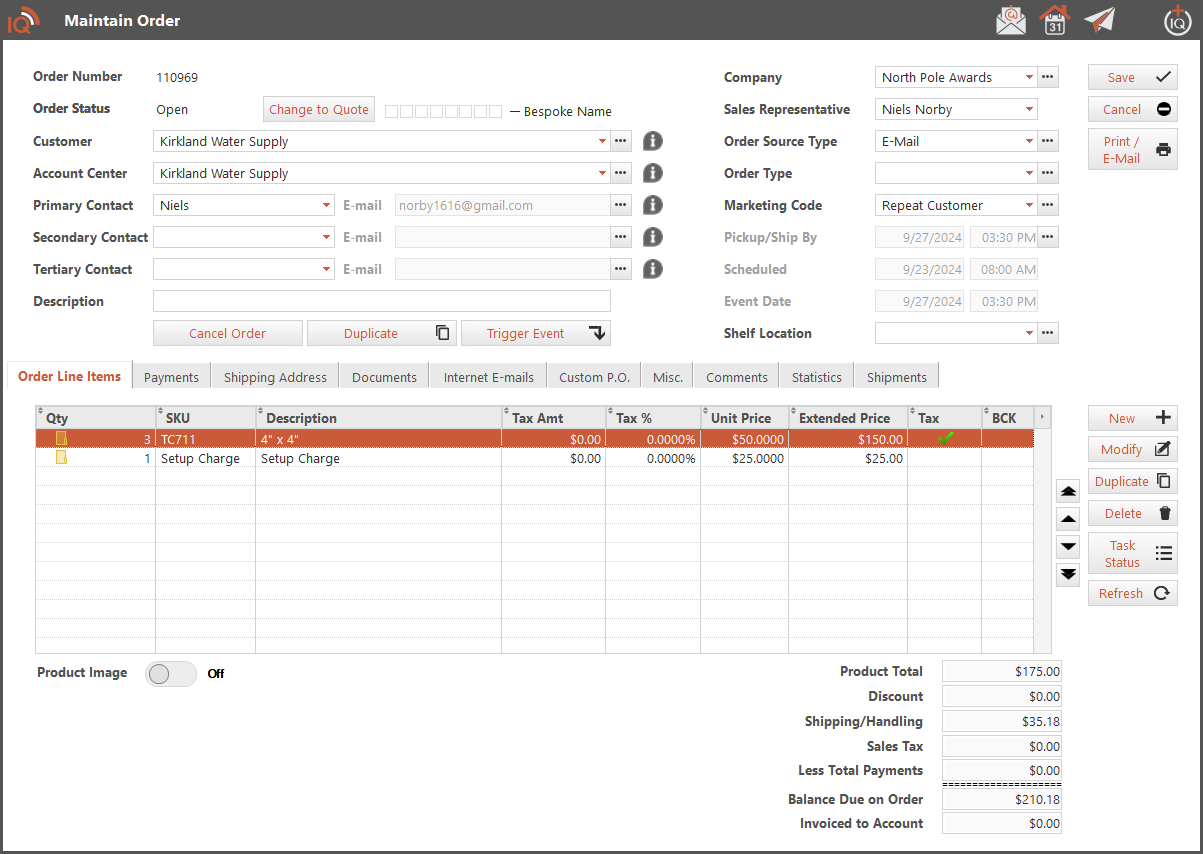This screenshot has width=1203, height=854.
Task: Open the calendar home icon
Action: [x=1055, y=20]
